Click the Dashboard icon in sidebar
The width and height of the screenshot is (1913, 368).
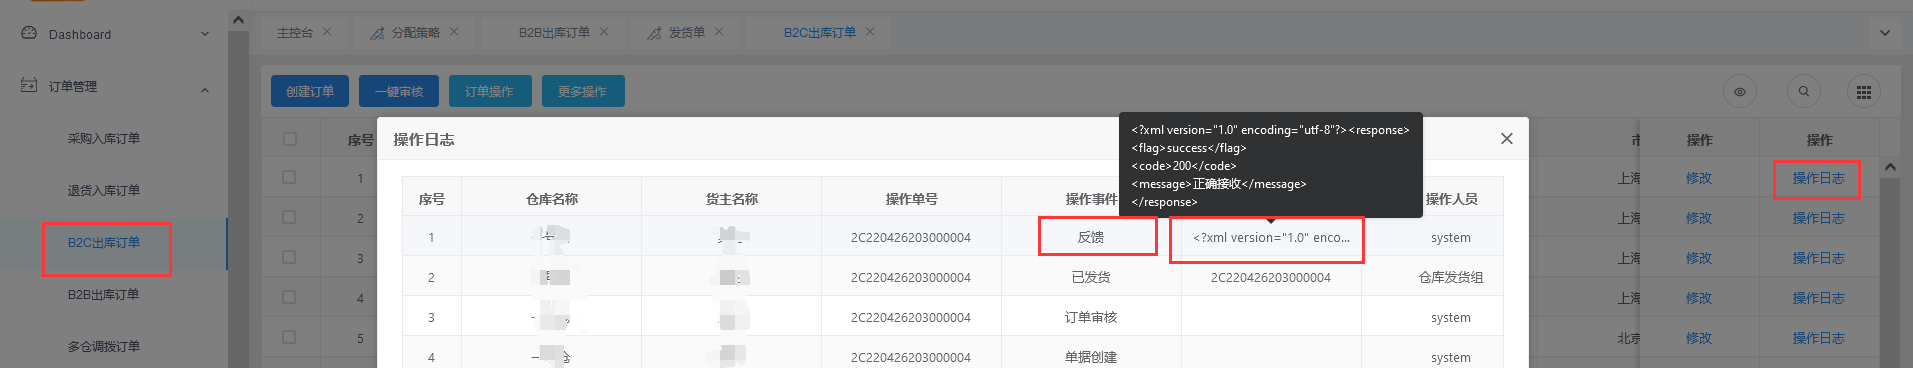(x=29, y=33)
